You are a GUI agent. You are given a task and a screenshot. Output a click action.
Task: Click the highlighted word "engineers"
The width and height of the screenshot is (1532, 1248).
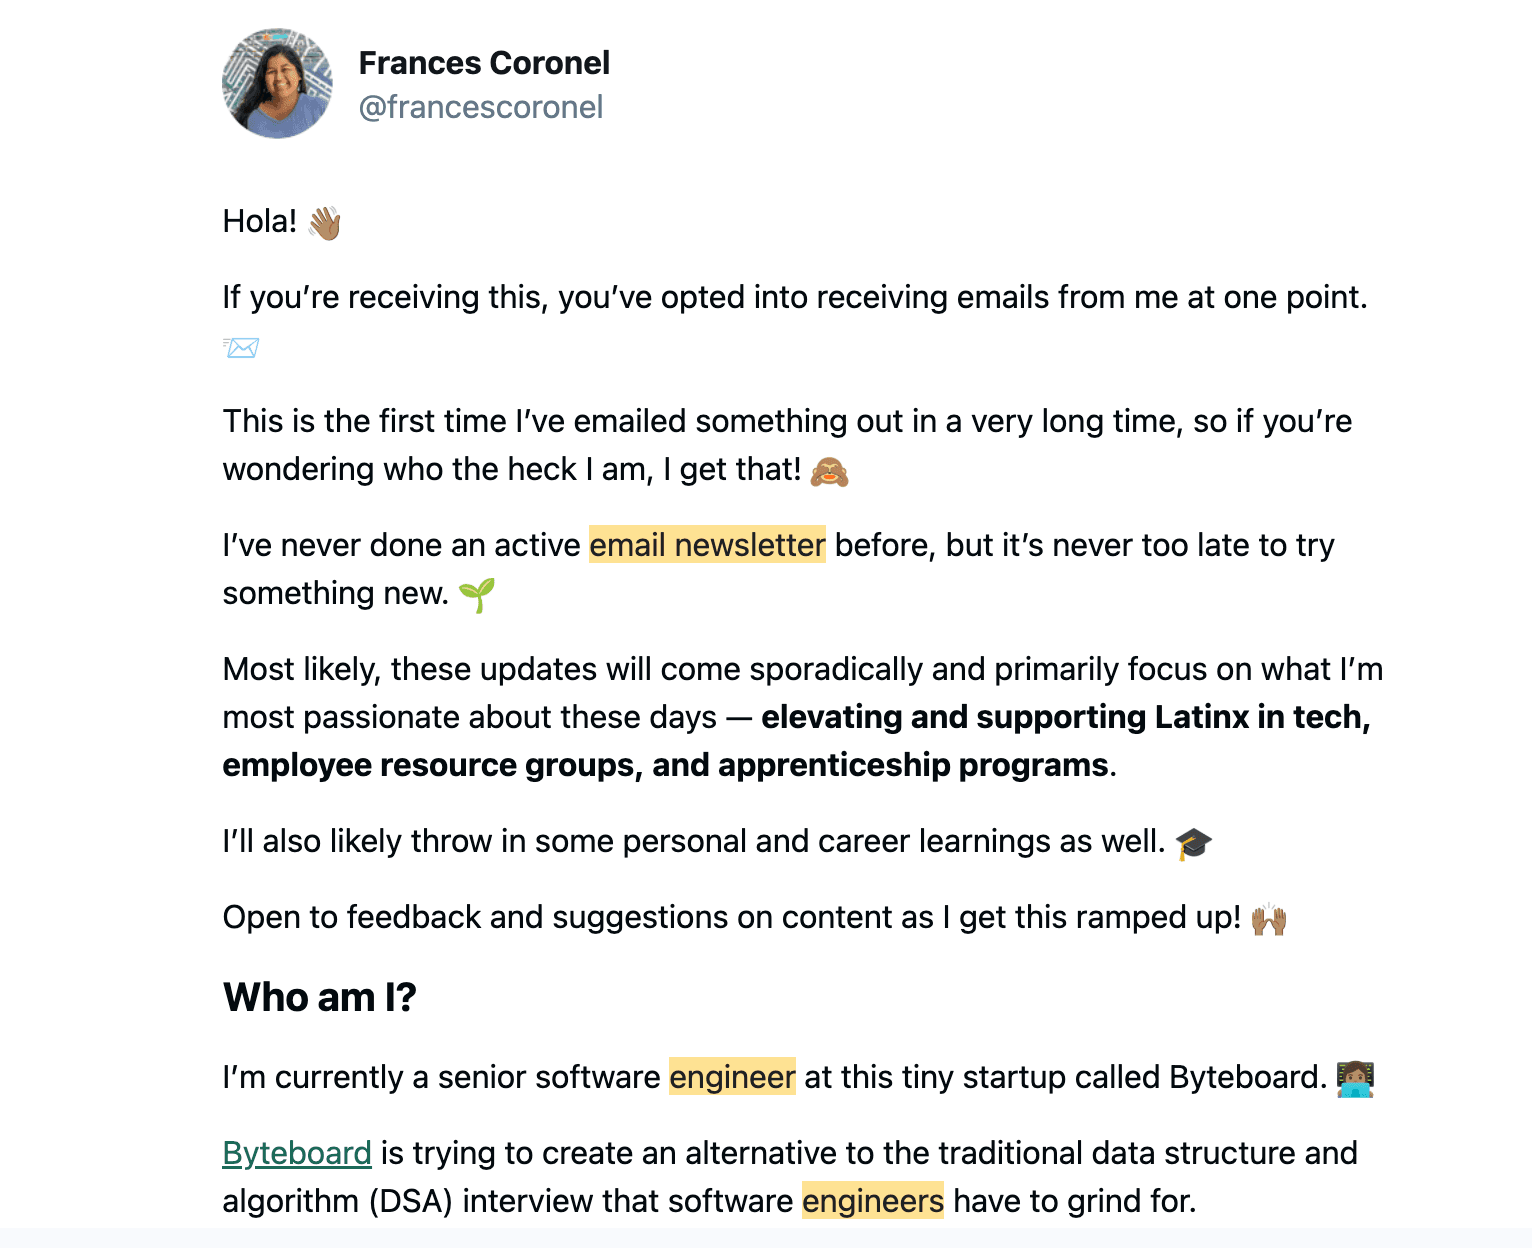[872, 1201]
